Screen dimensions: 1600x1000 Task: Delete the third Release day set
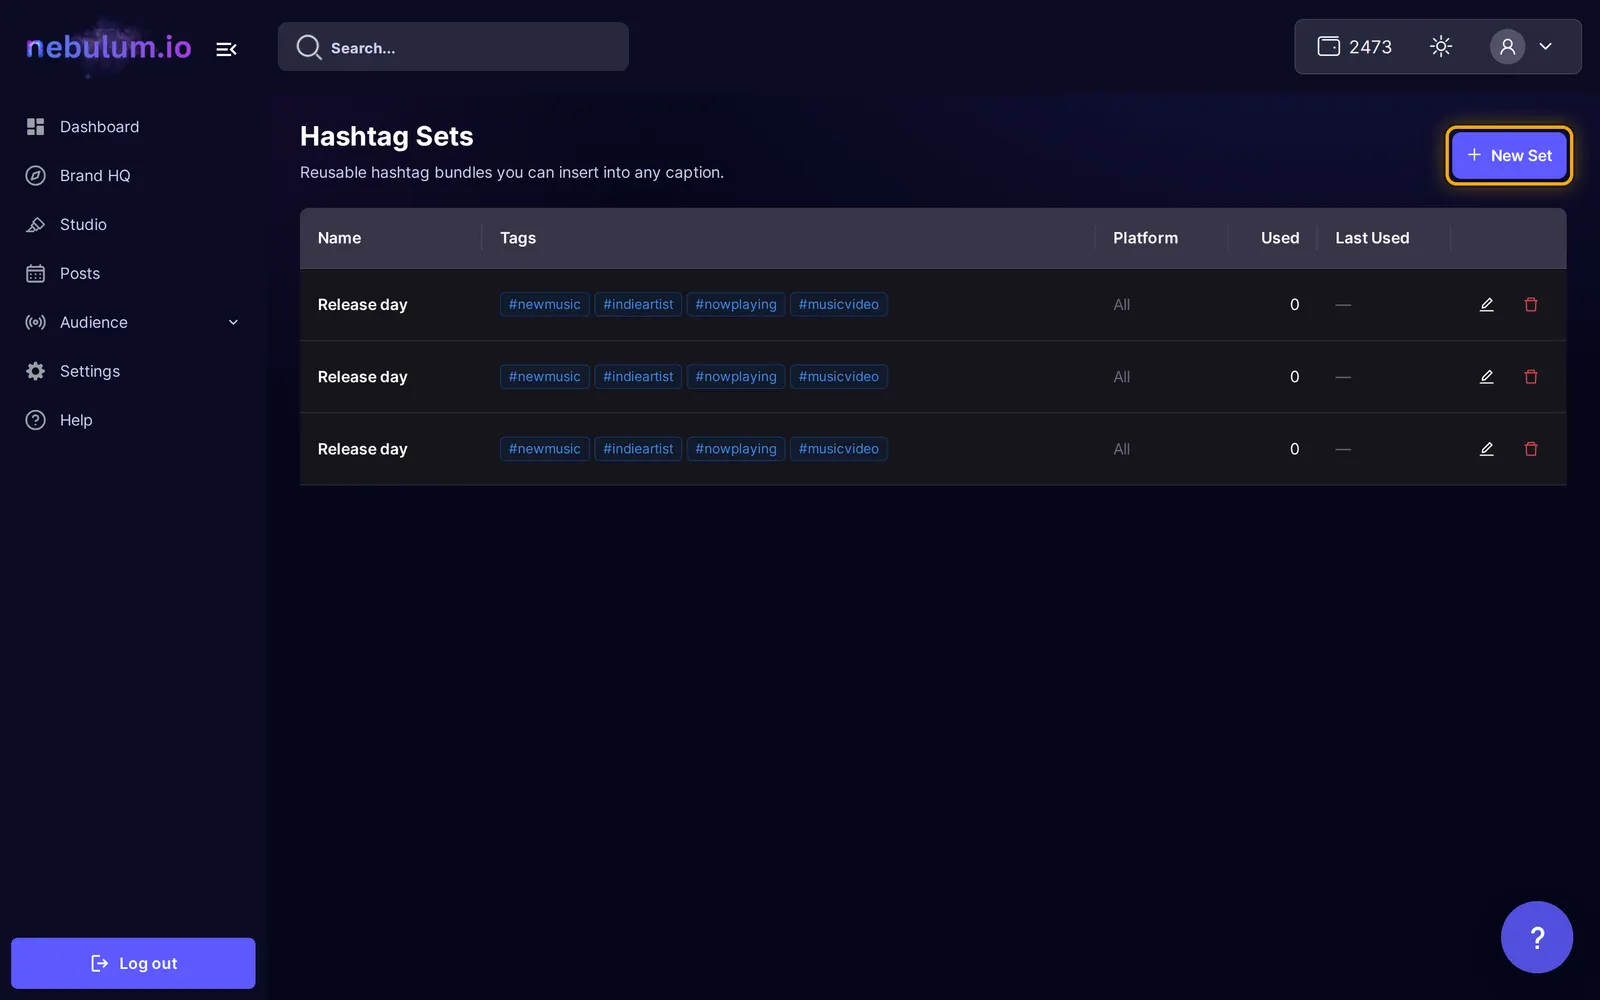(x=1531, y=449)
